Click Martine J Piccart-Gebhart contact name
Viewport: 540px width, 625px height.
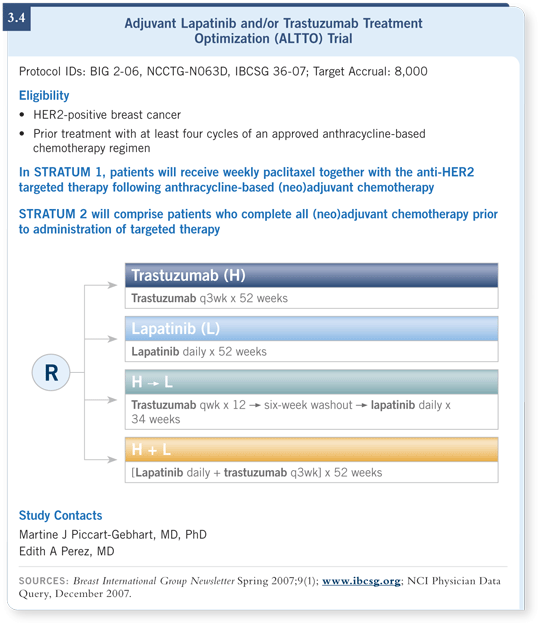click(113, 535)
